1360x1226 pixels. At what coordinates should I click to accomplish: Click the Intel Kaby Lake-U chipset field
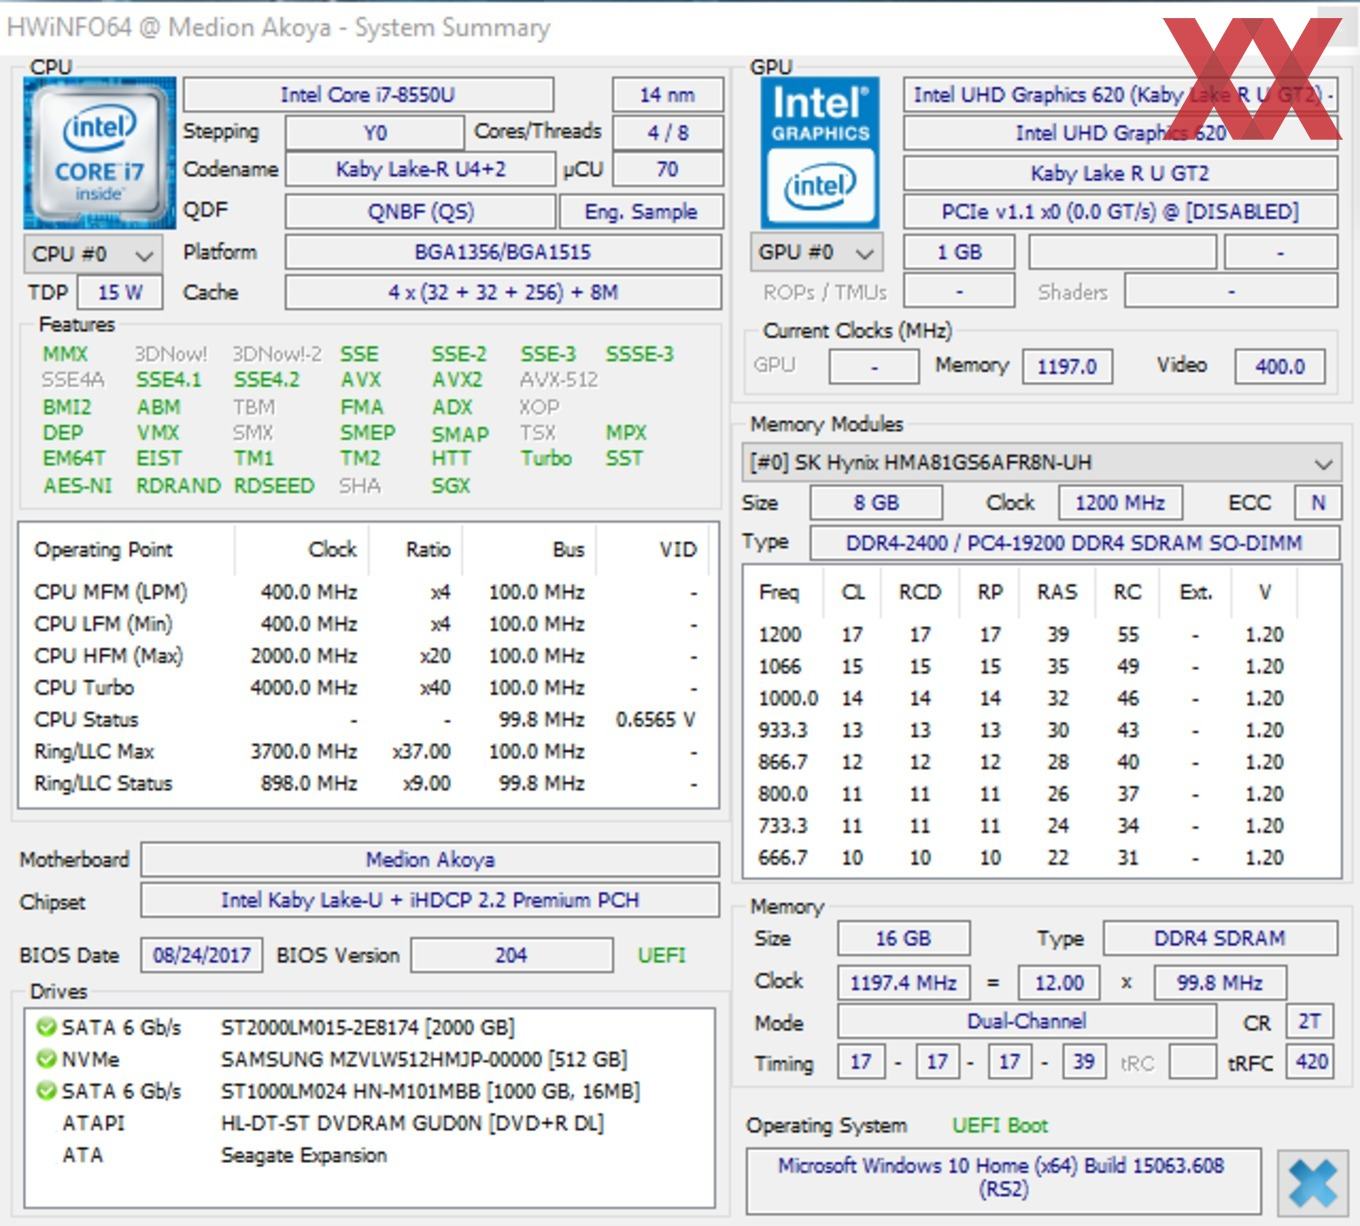pyautogui.click(x=430, y=901)
